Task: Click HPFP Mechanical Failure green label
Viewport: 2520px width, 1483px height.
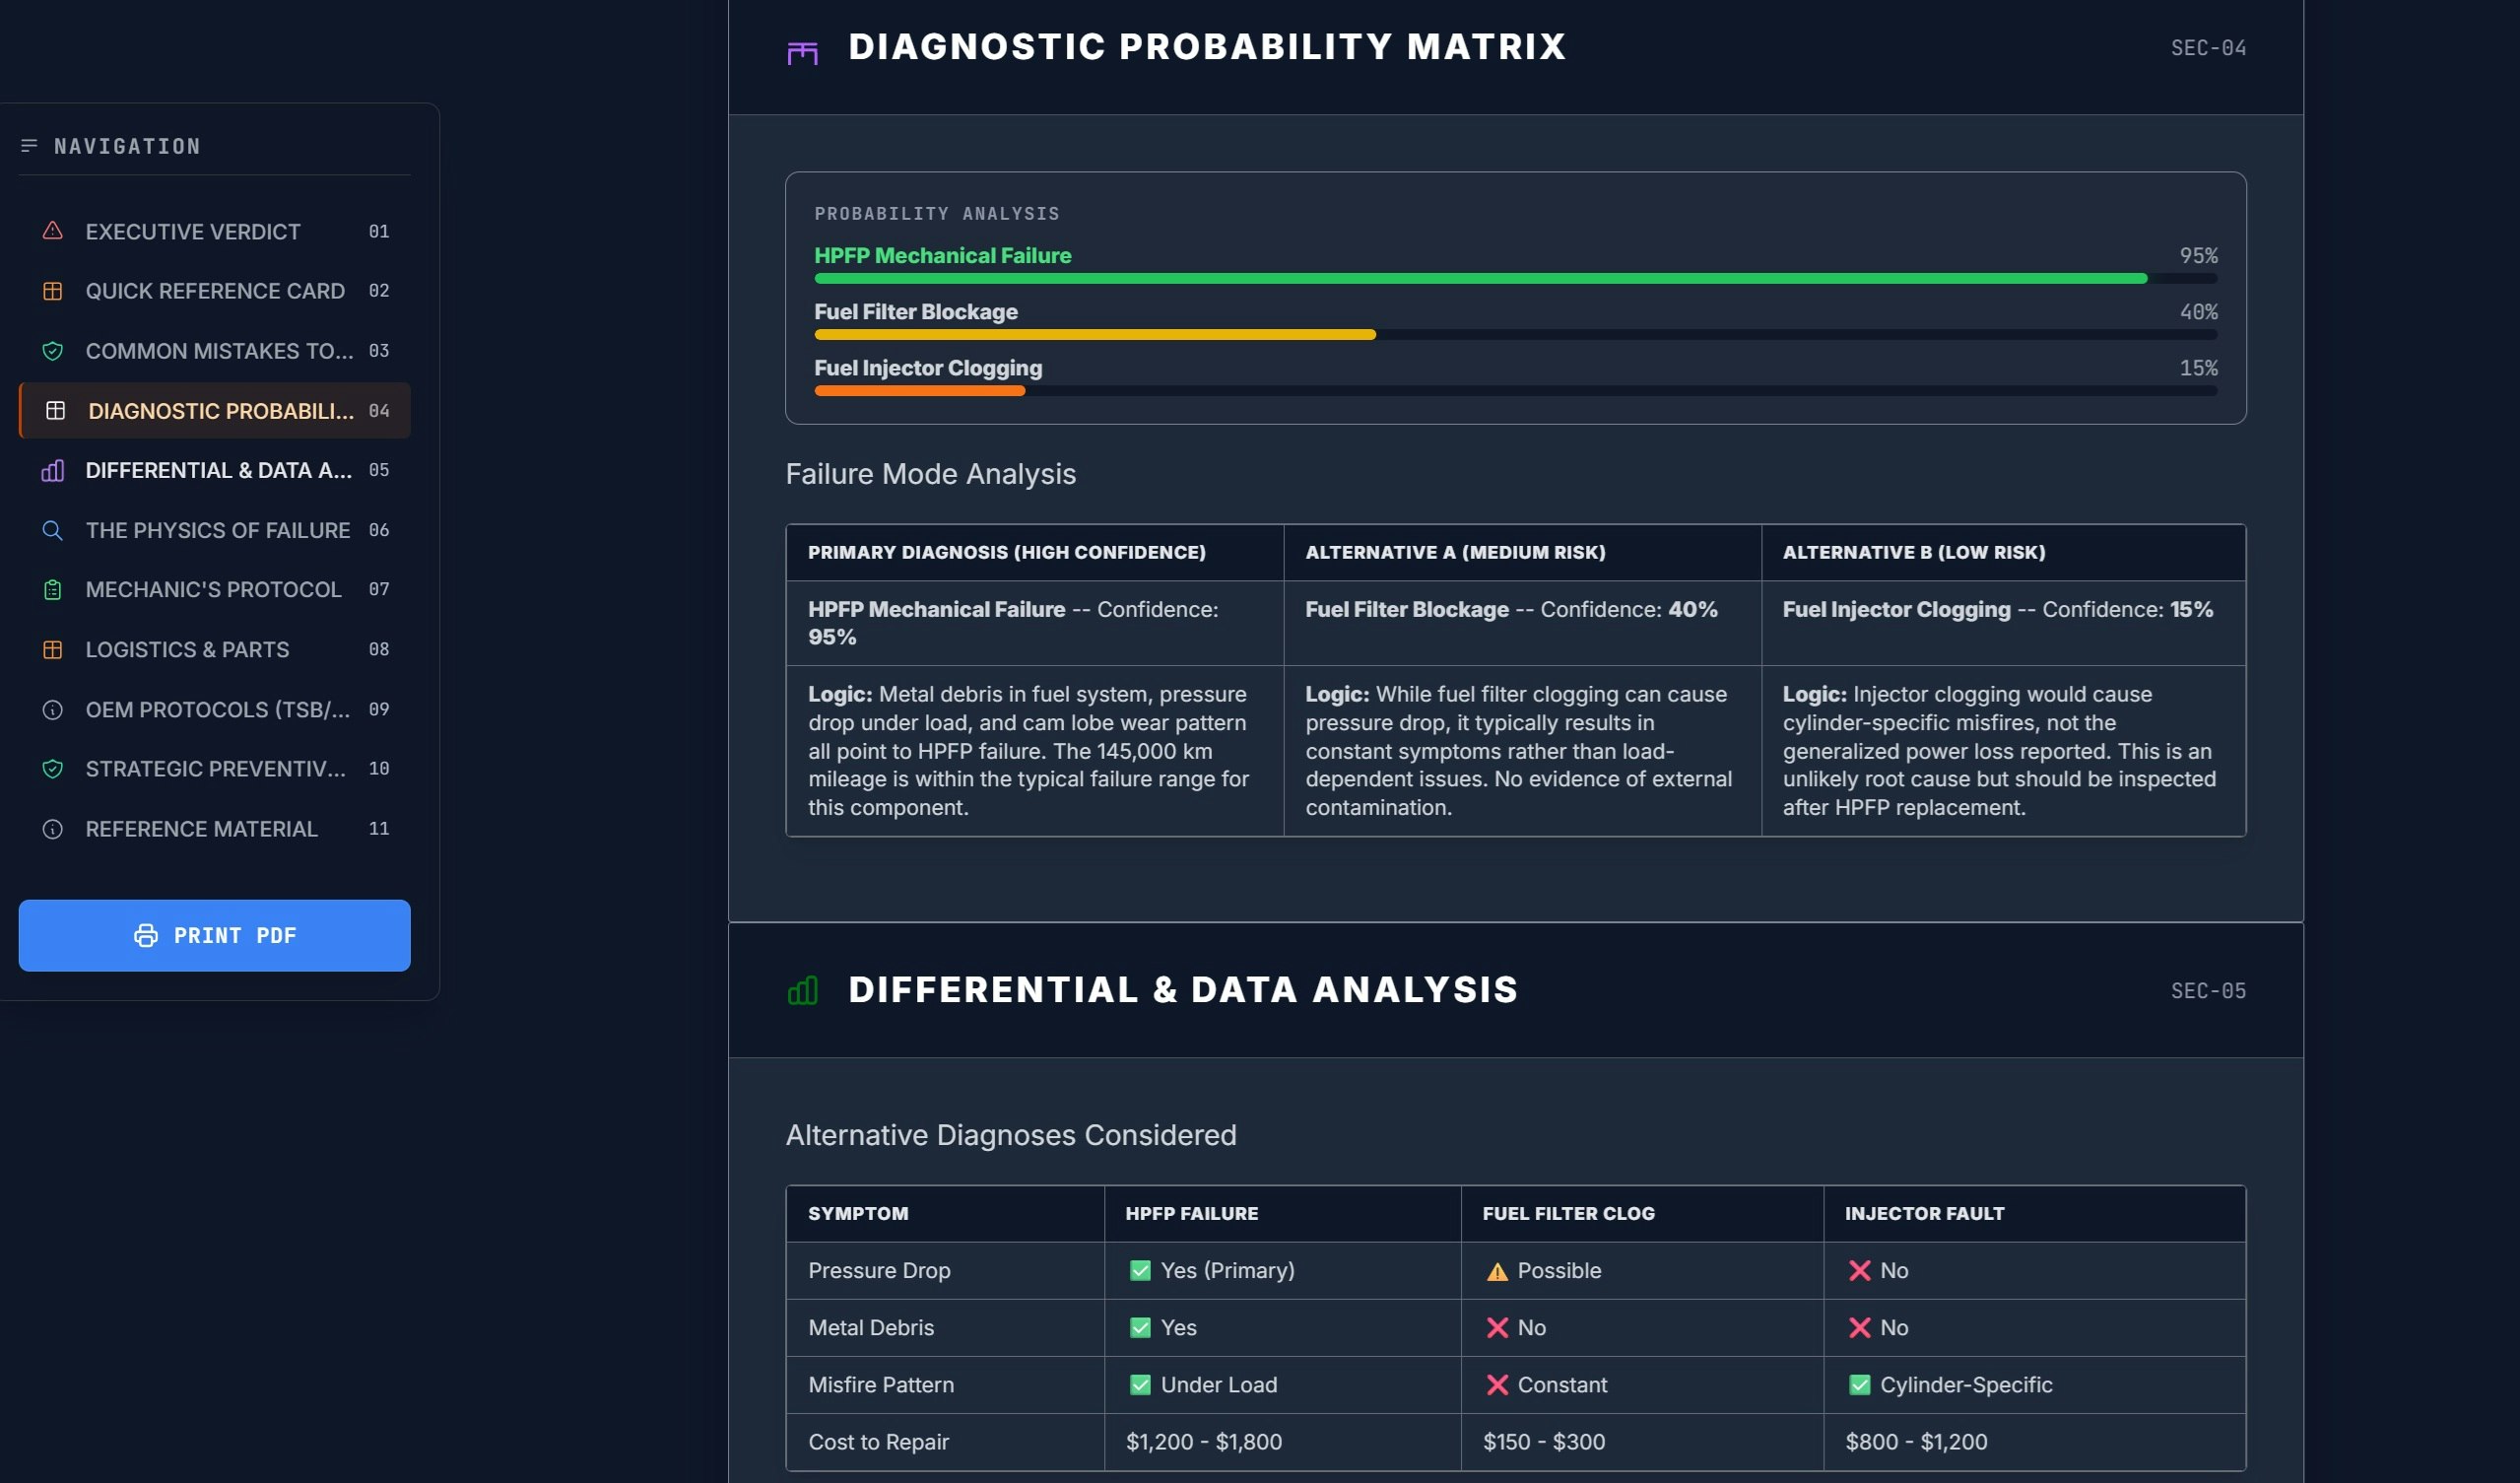Action: (942, 256)
